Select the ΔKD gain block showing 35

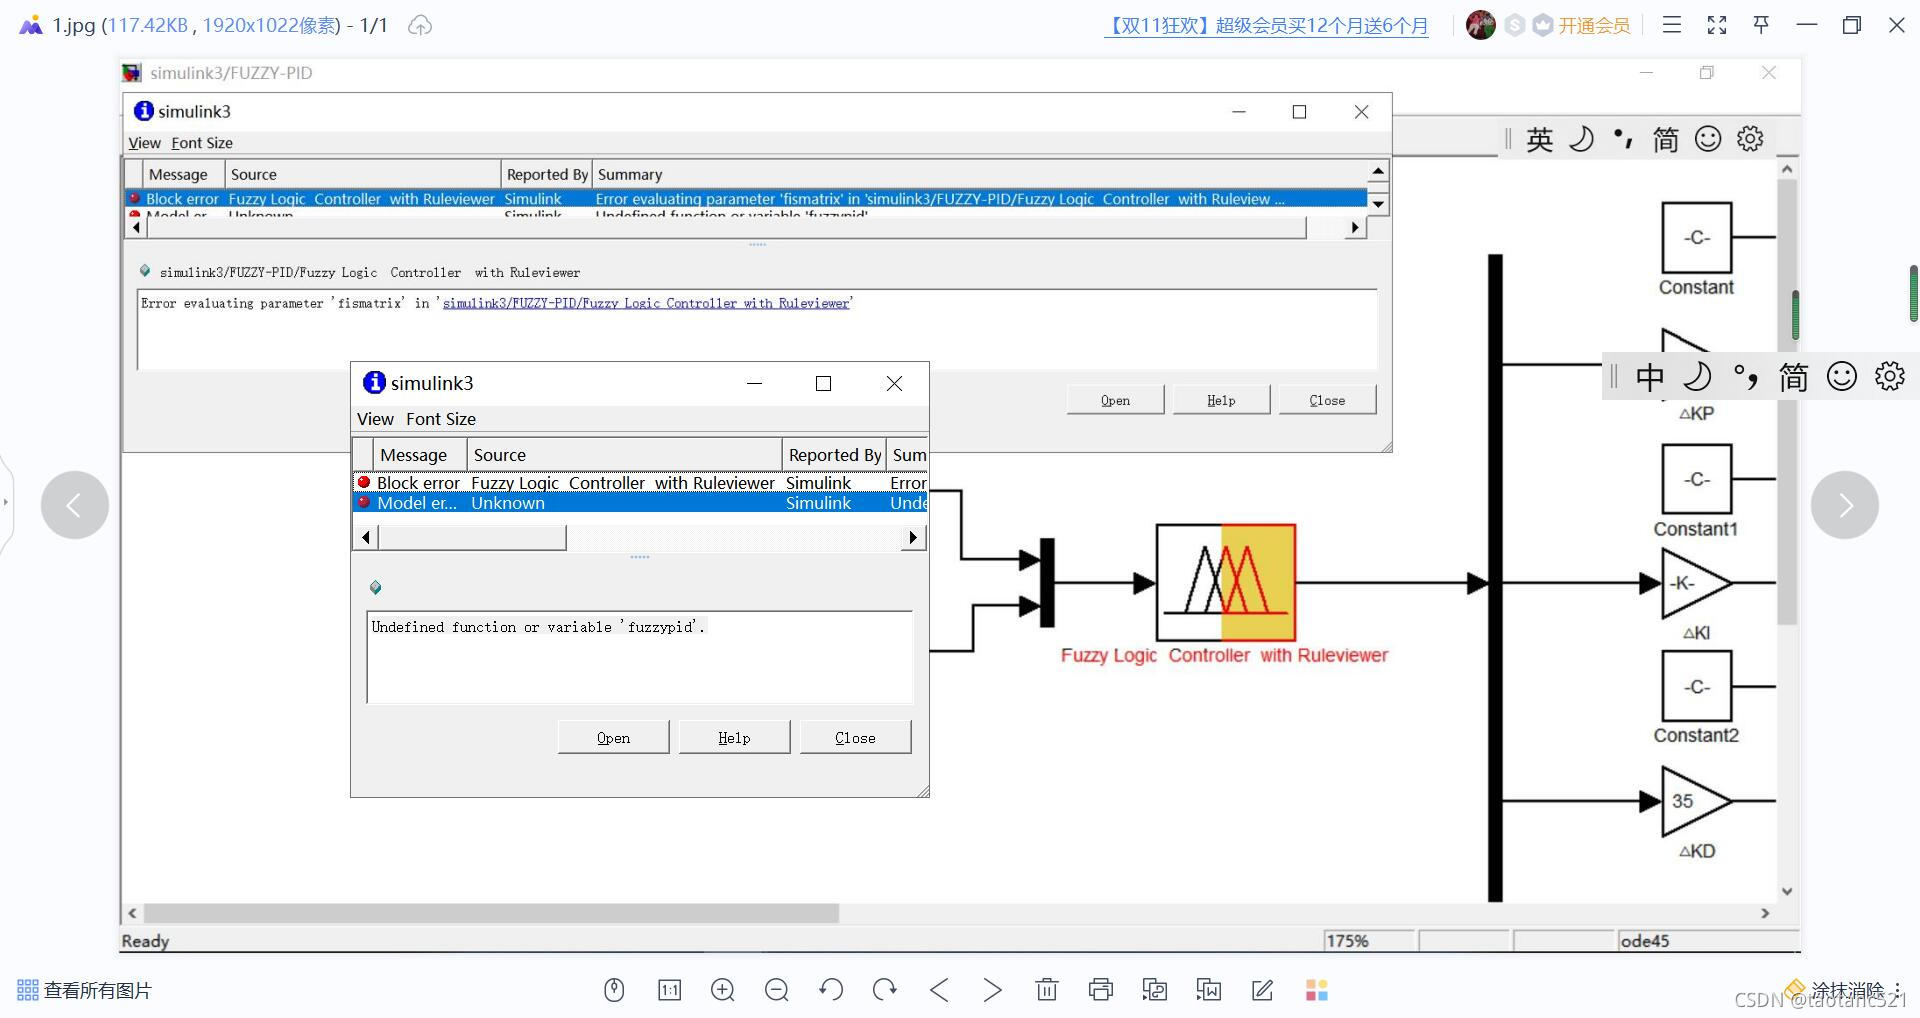click(x=1696, y=801)
